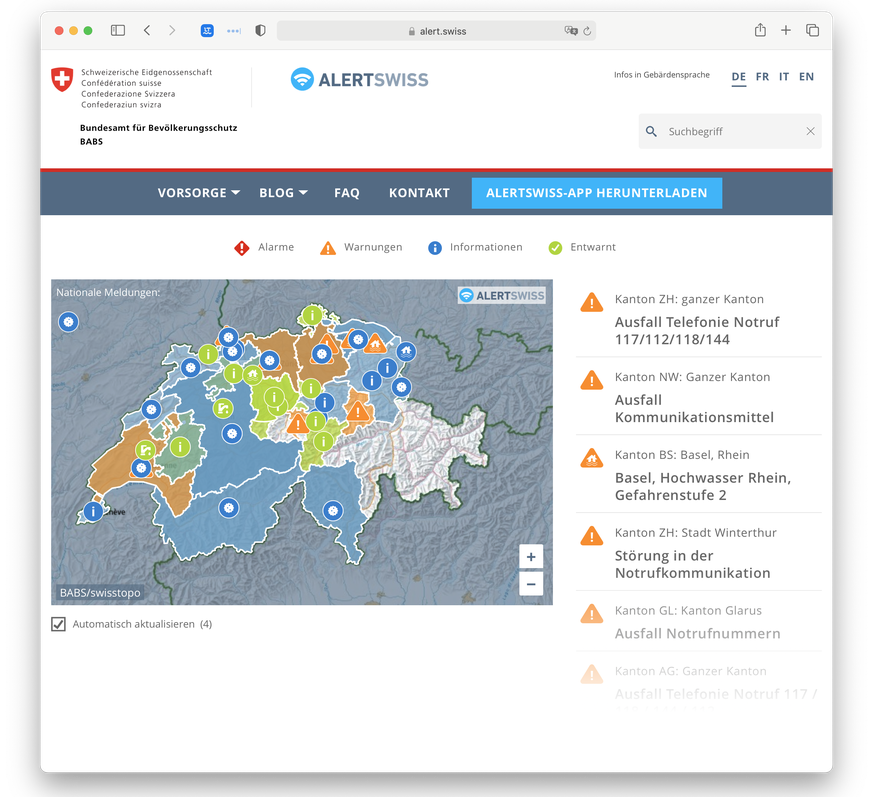The width and height of the screenshot is (873, 797).
Task: Expand the BLOG dropdown menu
Action: (283, 193)
